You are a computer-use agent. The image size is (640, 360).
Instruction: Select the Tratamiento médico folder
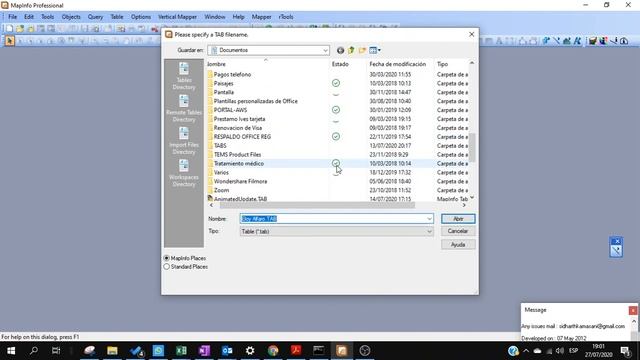(x=239, y=164)
